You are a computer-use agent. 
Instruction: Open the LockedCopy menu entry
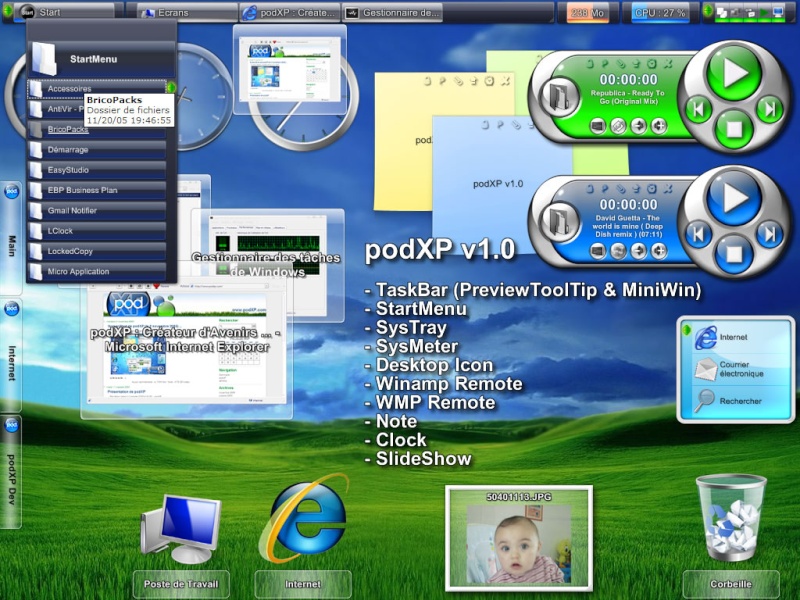click(x=97, y=252)
